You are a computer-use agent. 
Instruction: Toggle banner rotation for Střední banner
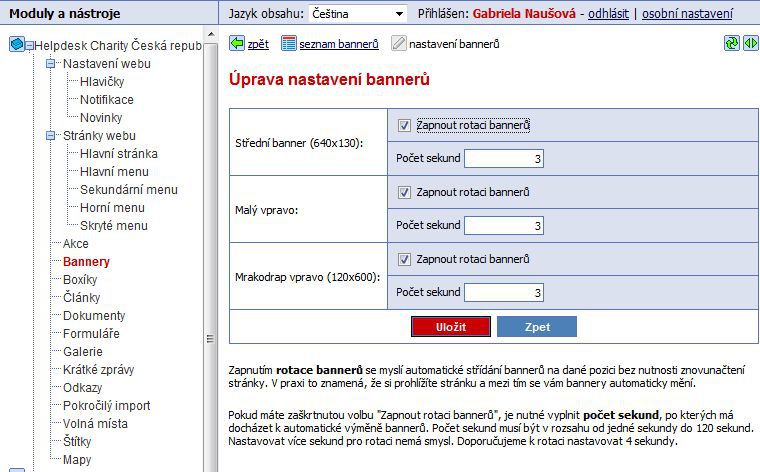(x=404, y=126)
